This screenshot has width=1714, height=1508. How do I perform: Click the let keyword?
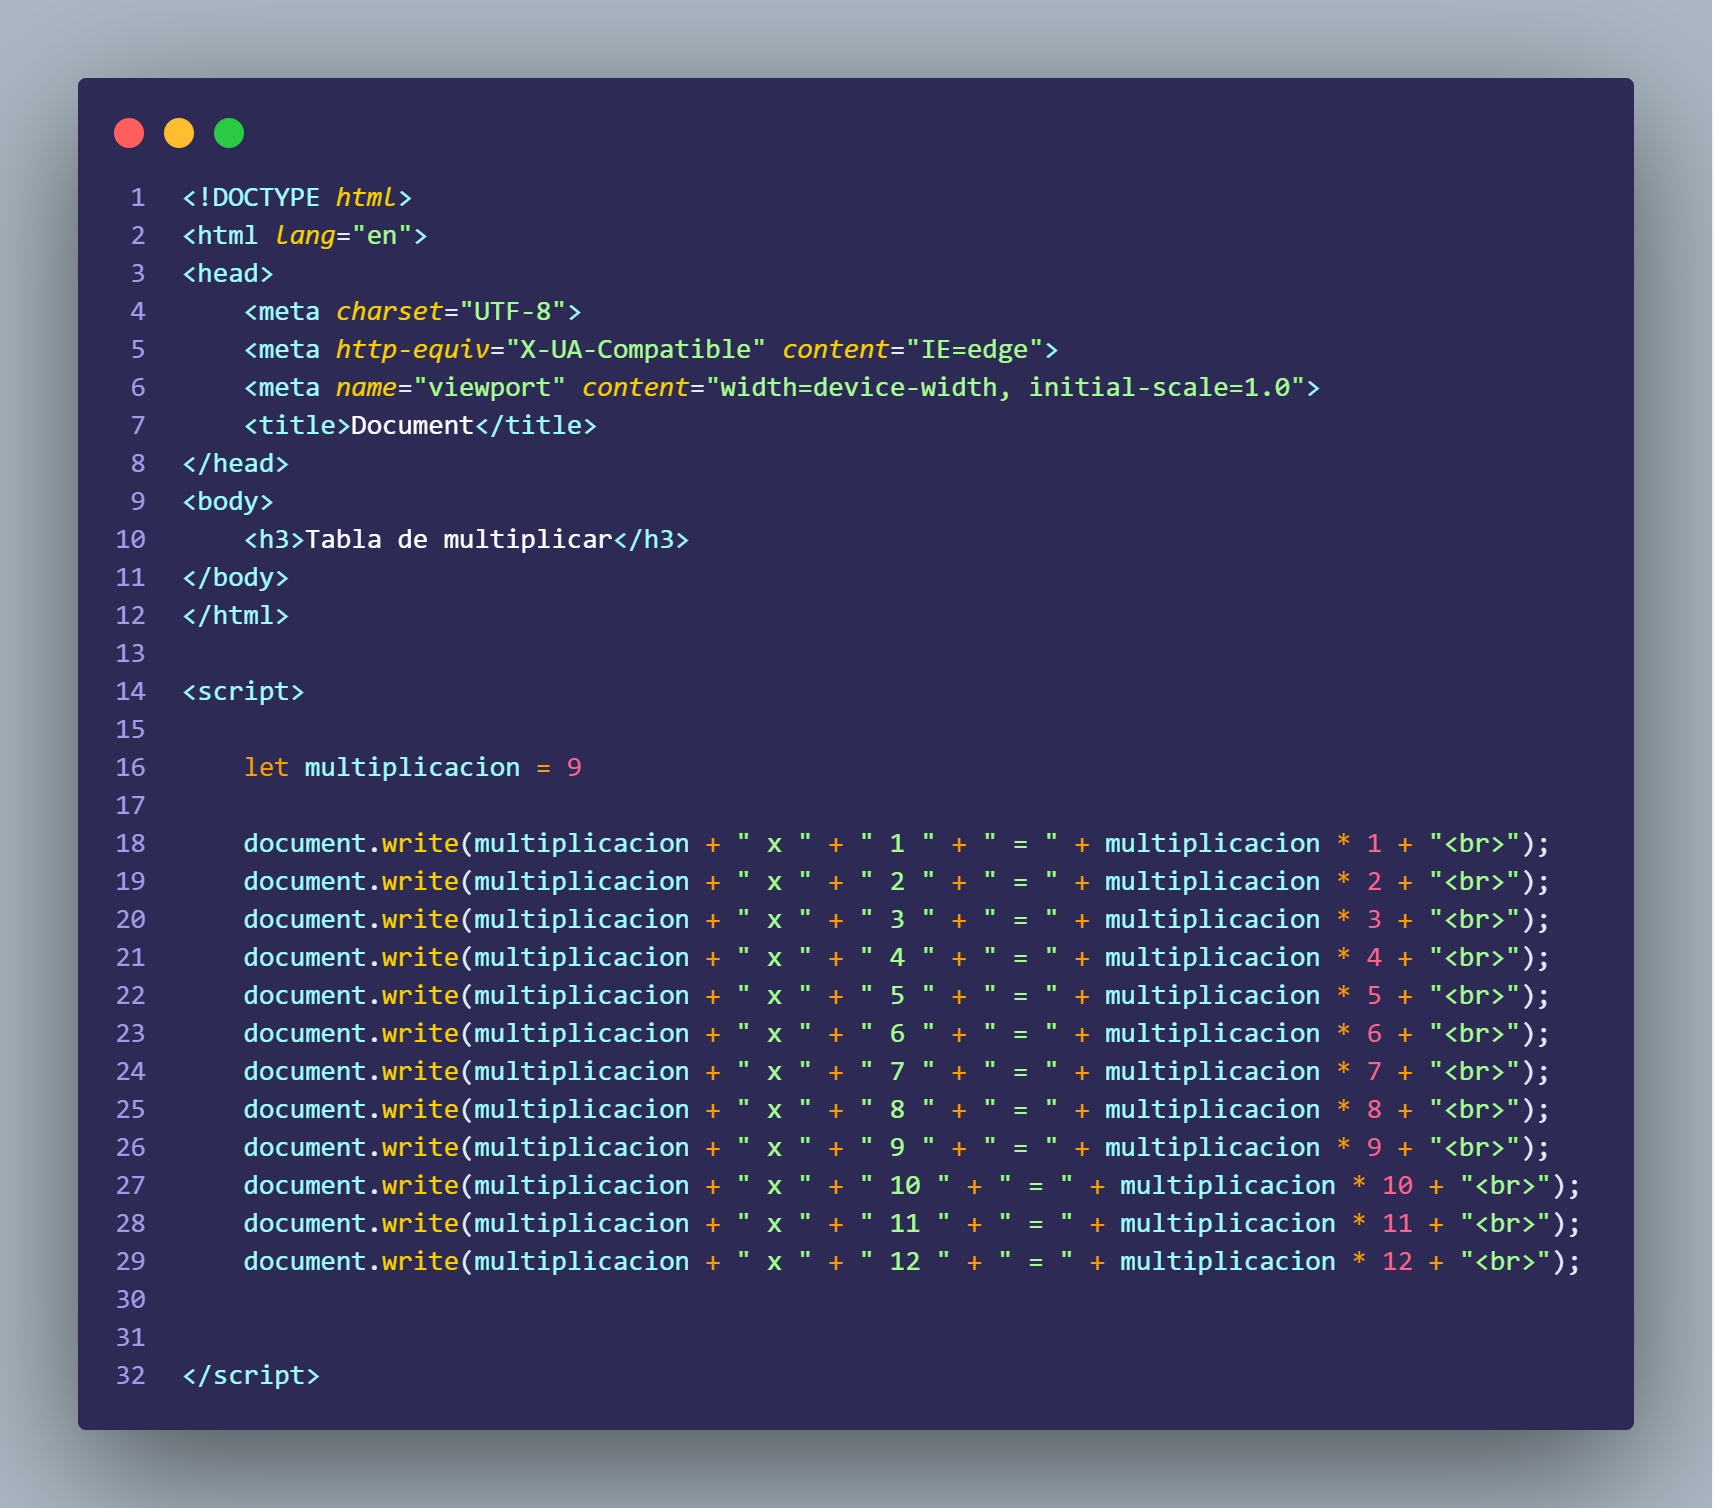pyautogui.click(x=267, y=767)
